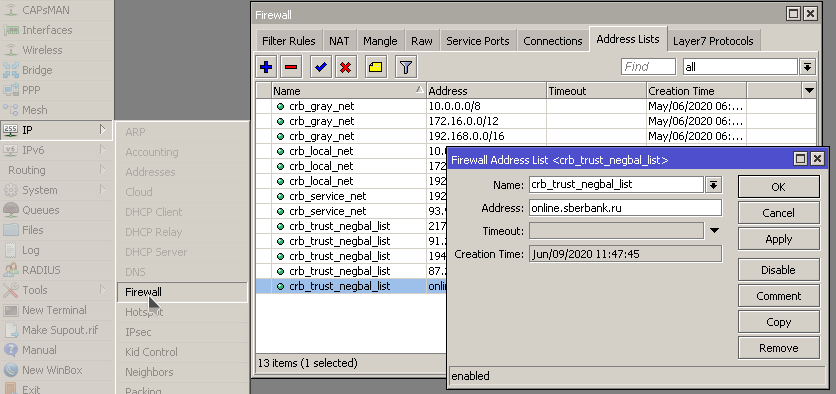The width and height of the screenshot is (836, 394).
Task: Select the 172.16.0.0/12 crb_gray_net row
Action: click(535, 121)
